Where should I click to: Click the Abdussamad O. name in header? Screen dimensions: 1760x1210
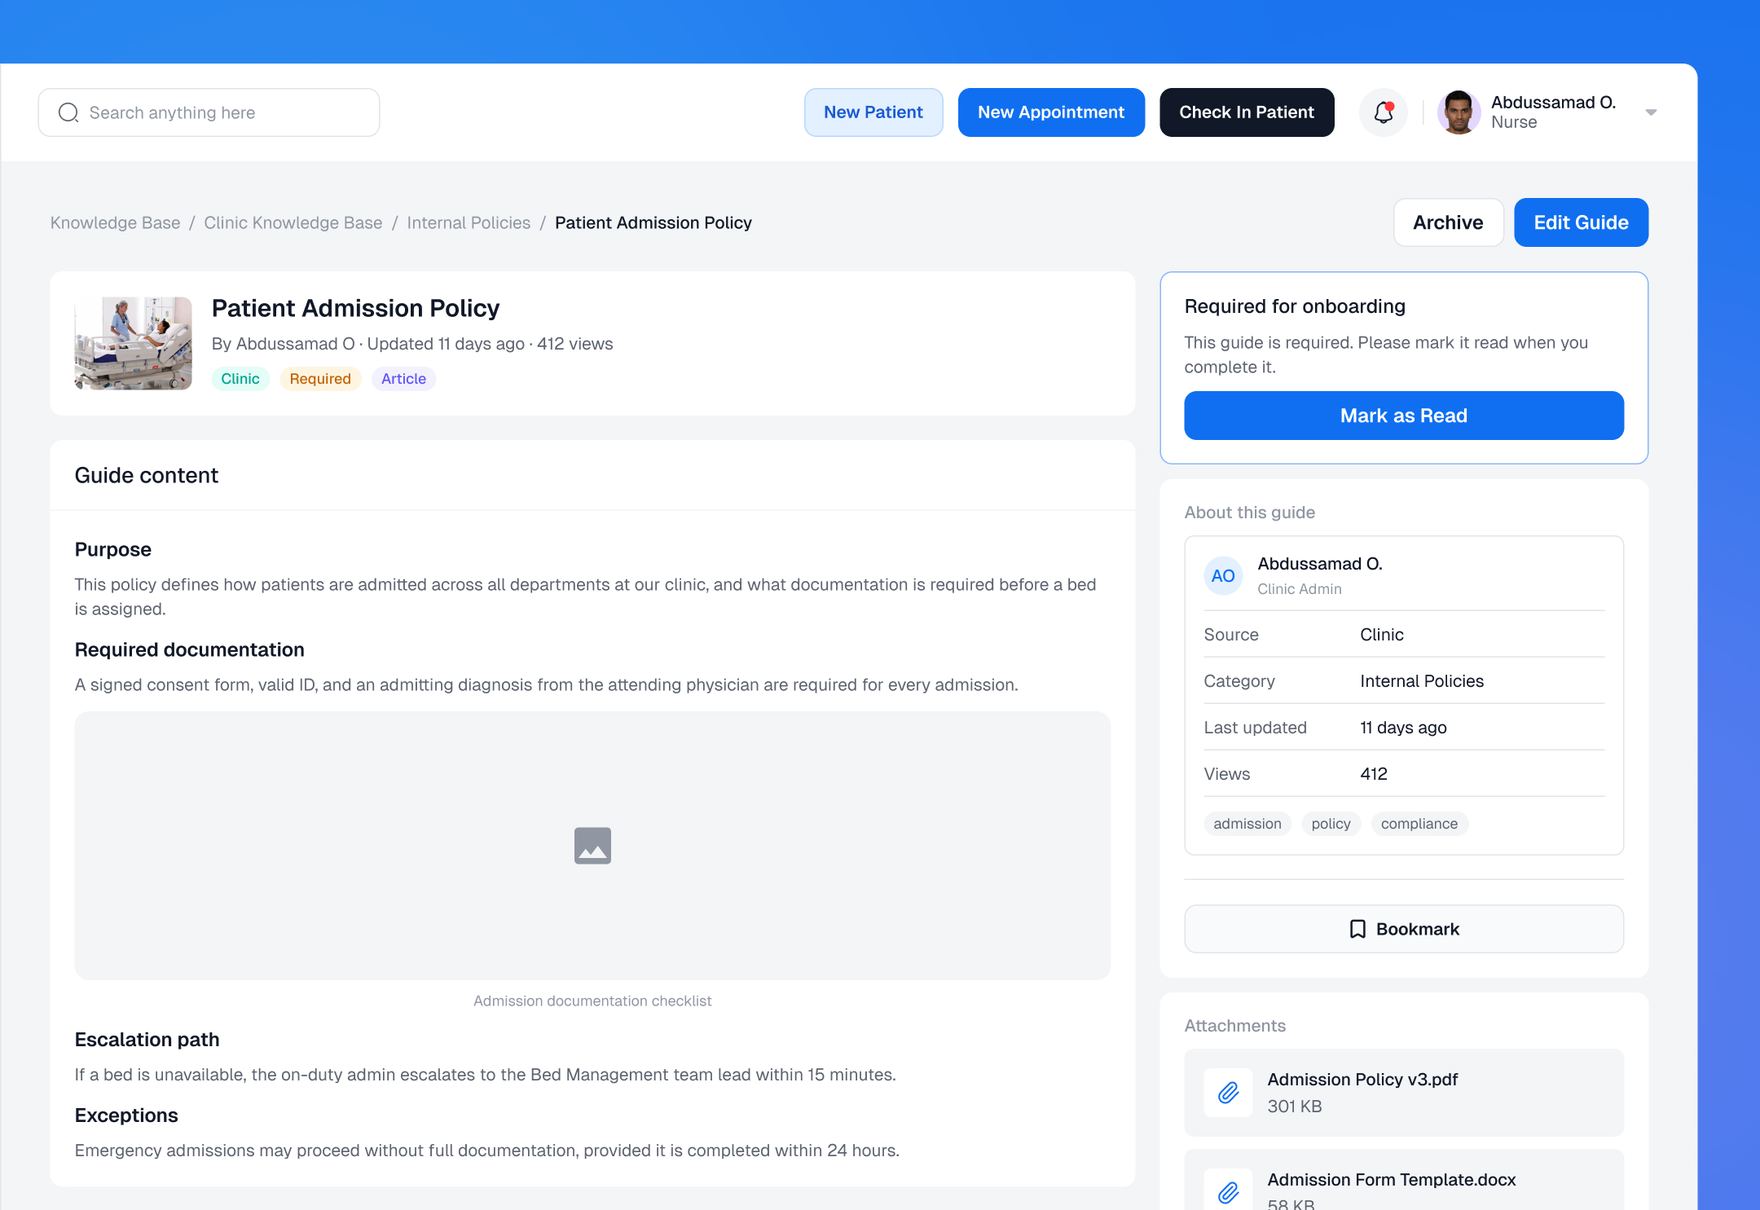1553,102
